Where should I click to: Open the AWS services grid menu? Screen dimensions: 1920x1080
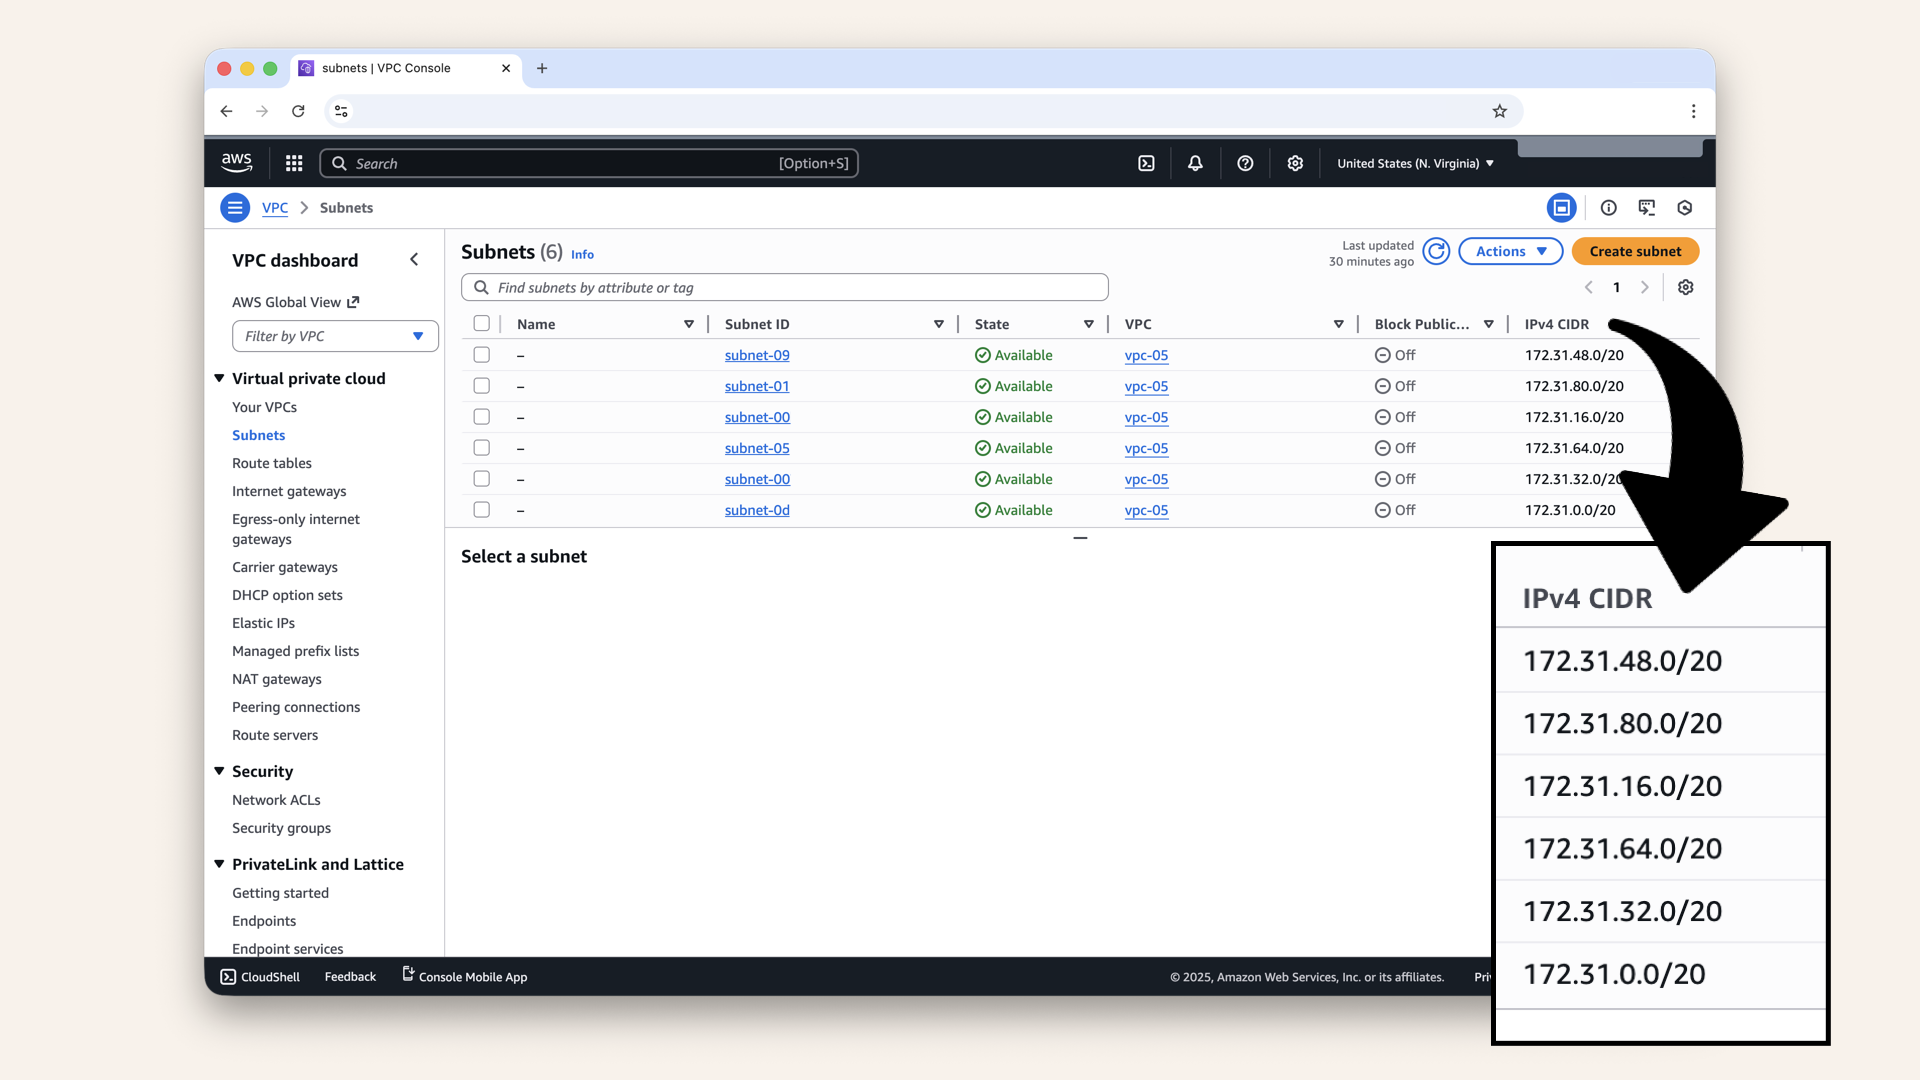click(x=294, y=163)
